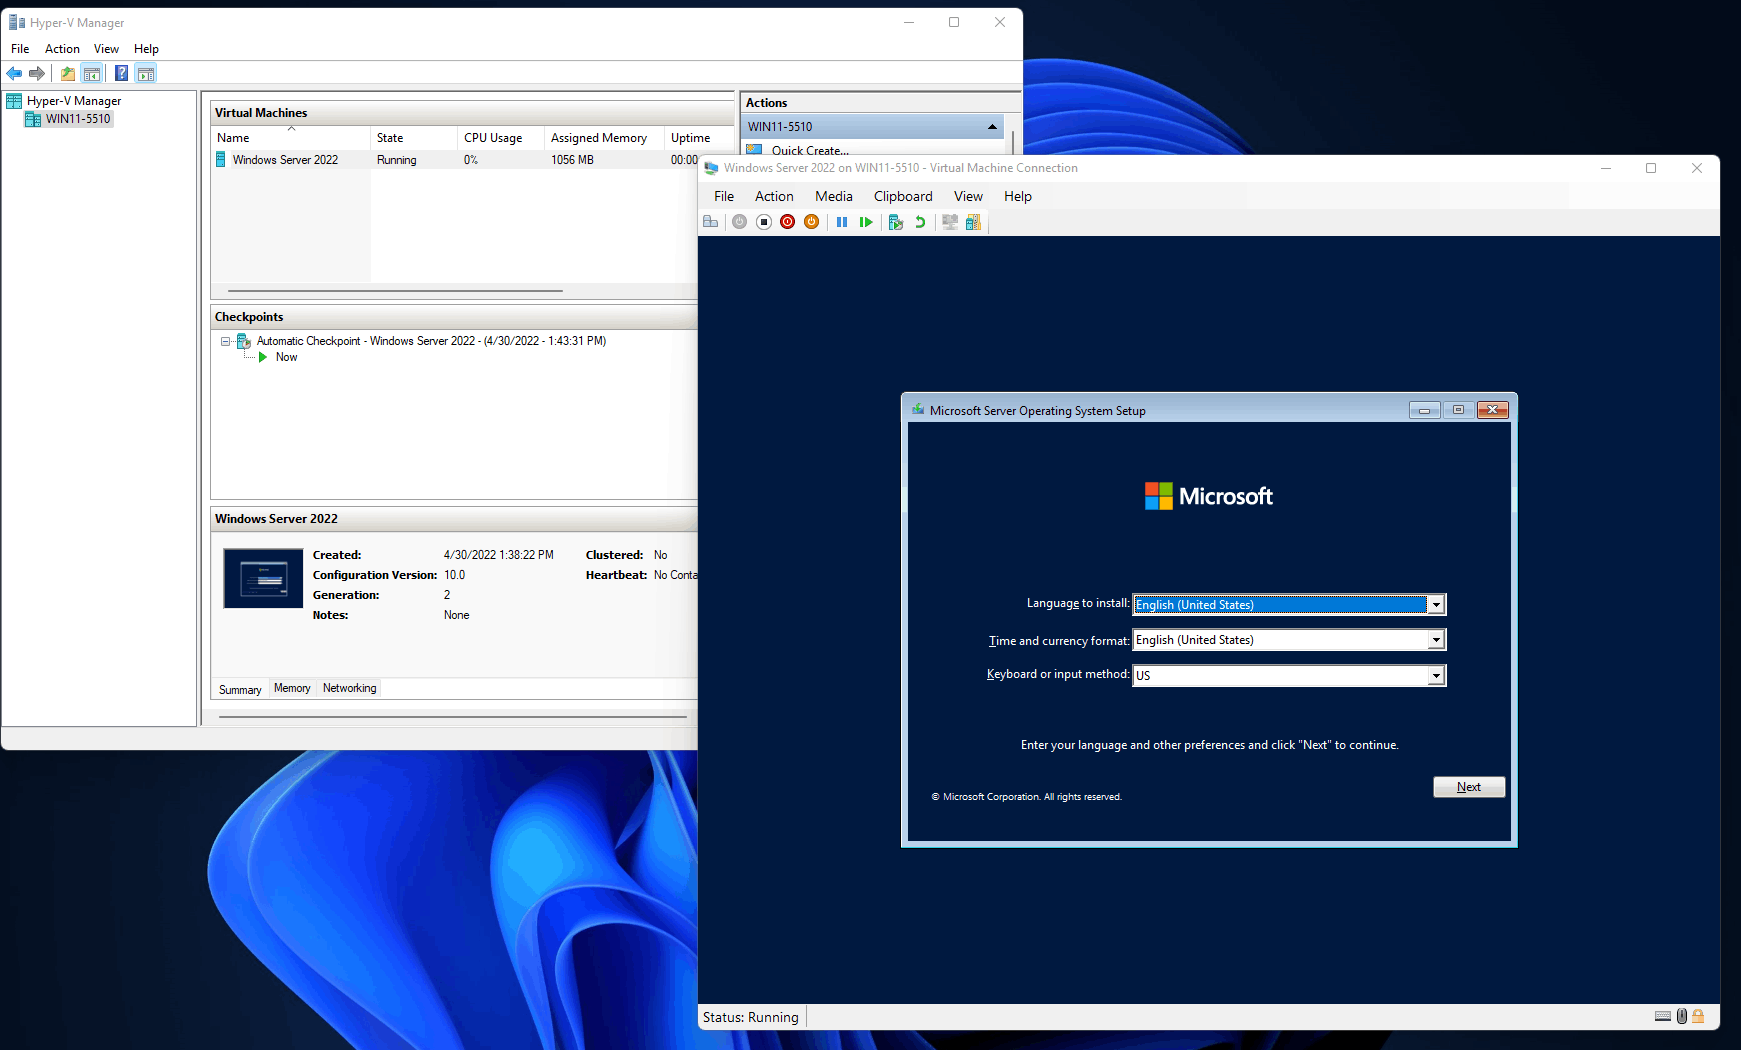Click the padlock icon in VM status bar
Image resolution: width=1741 pixels, height=1050 pixels.
pos(1698,1016)
